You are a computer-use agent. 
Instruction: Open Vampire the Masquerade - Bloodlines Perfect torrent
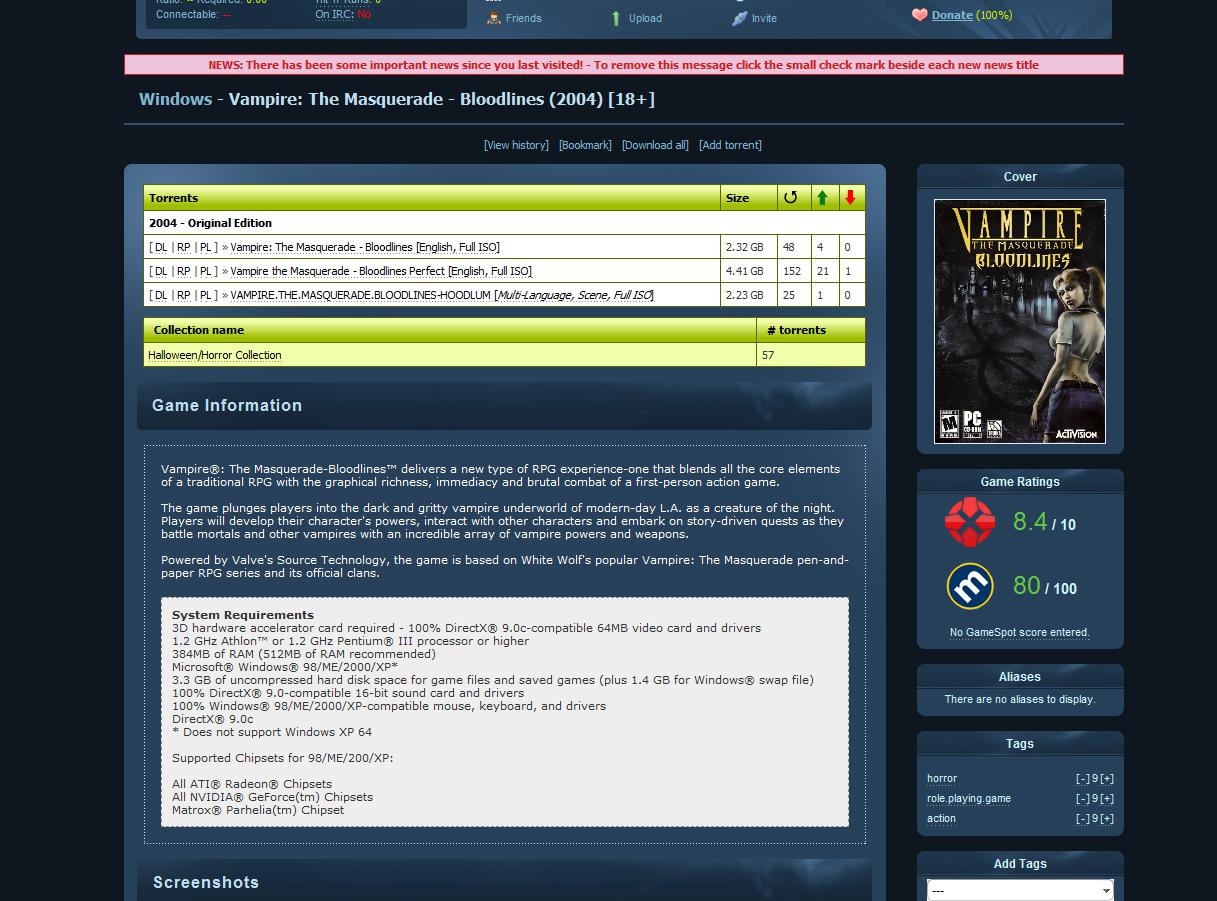click(381, 271)
